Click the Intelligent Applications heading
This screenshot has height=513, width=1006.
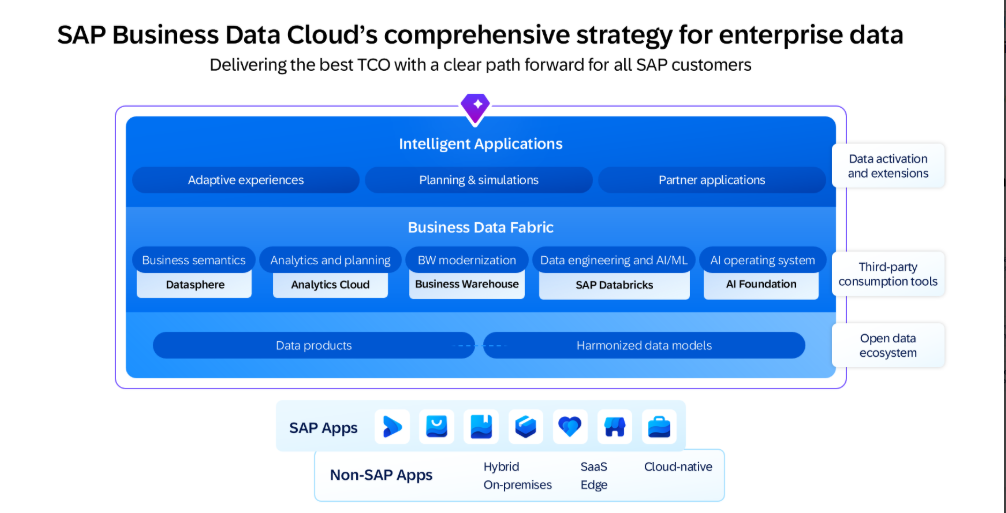tap(481, 144)
